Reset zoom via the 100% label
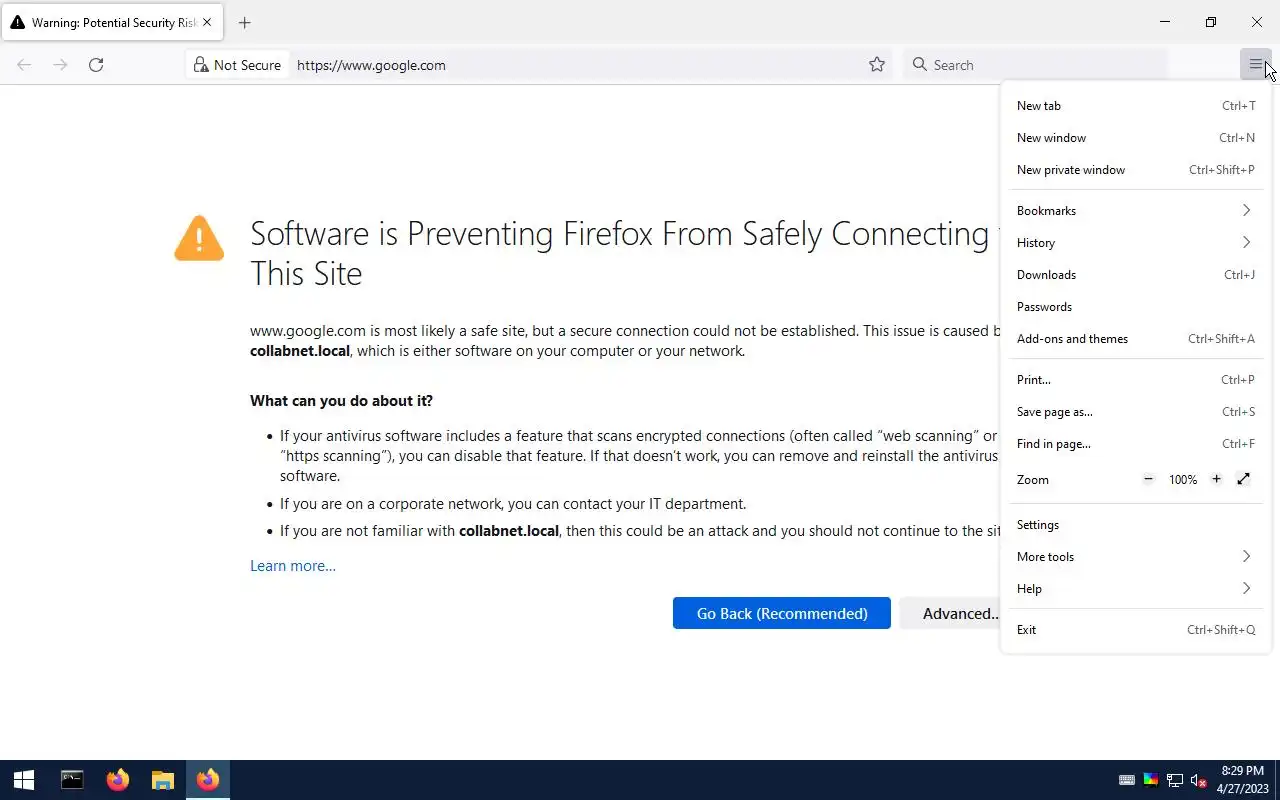The image size is (1280, 800). (x=1183, y=480)
